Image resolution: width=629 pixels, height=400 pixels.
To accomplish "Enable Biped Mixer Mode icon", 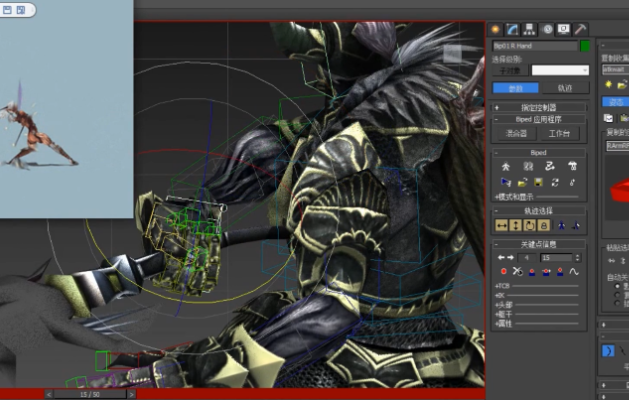I will point(572,166).
